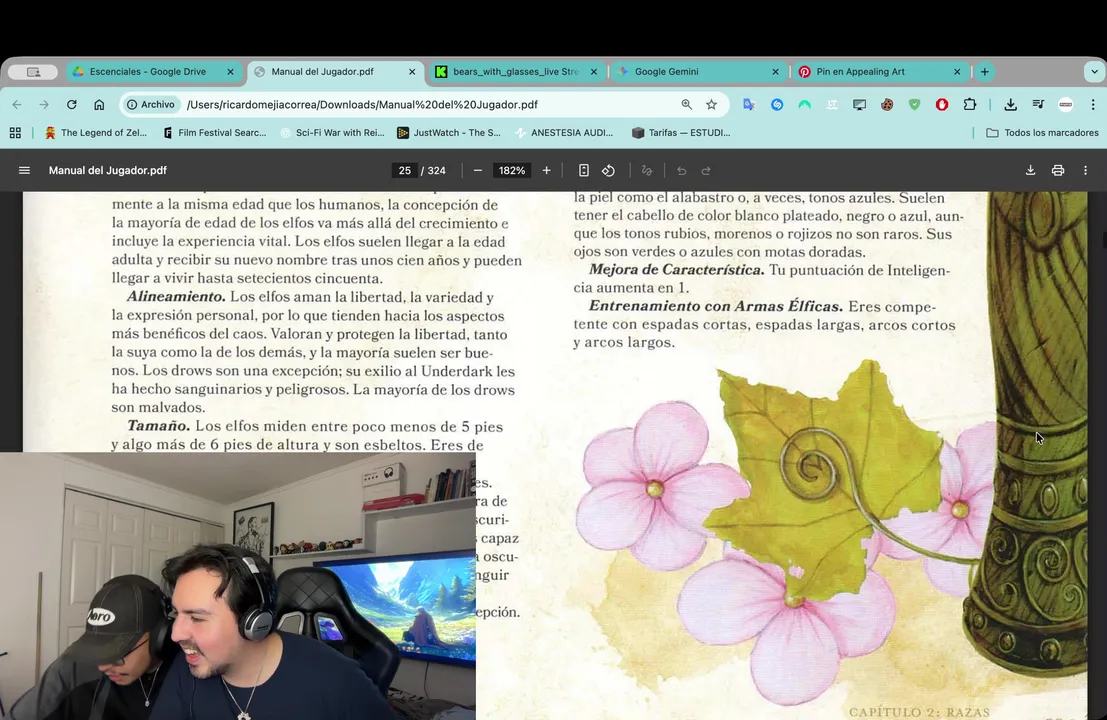This screenshot has width=1107, height=720.
Task: Switch to Escenciales - Google Drive tab
Action: click(x=154, y=71)
